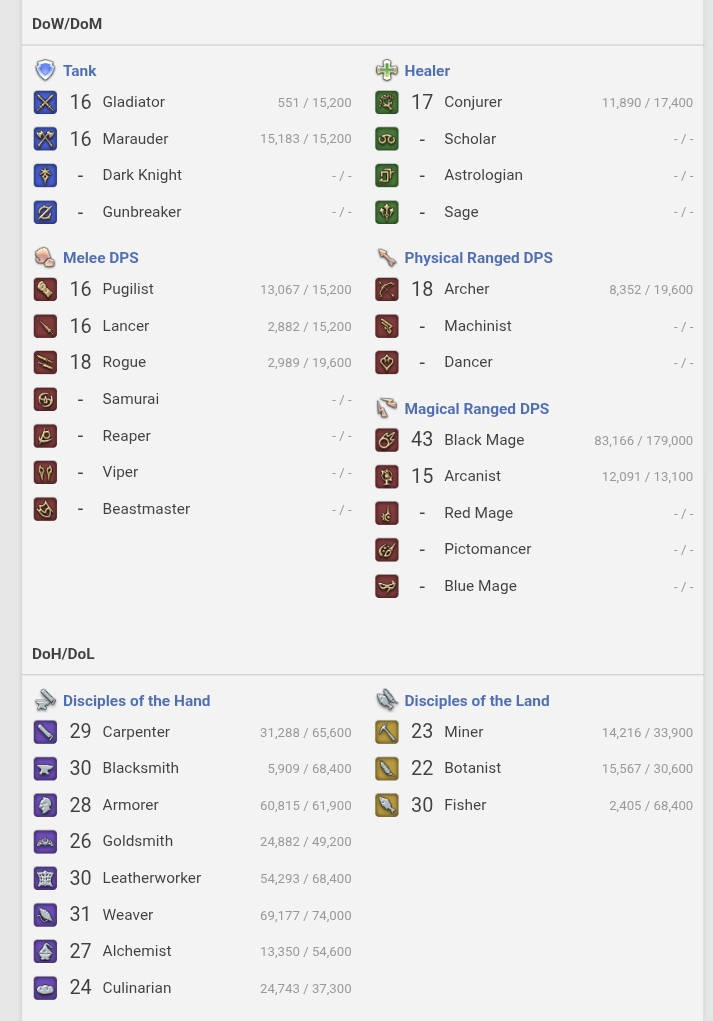Click the Black Mage job icon

(x=387, y=440)
